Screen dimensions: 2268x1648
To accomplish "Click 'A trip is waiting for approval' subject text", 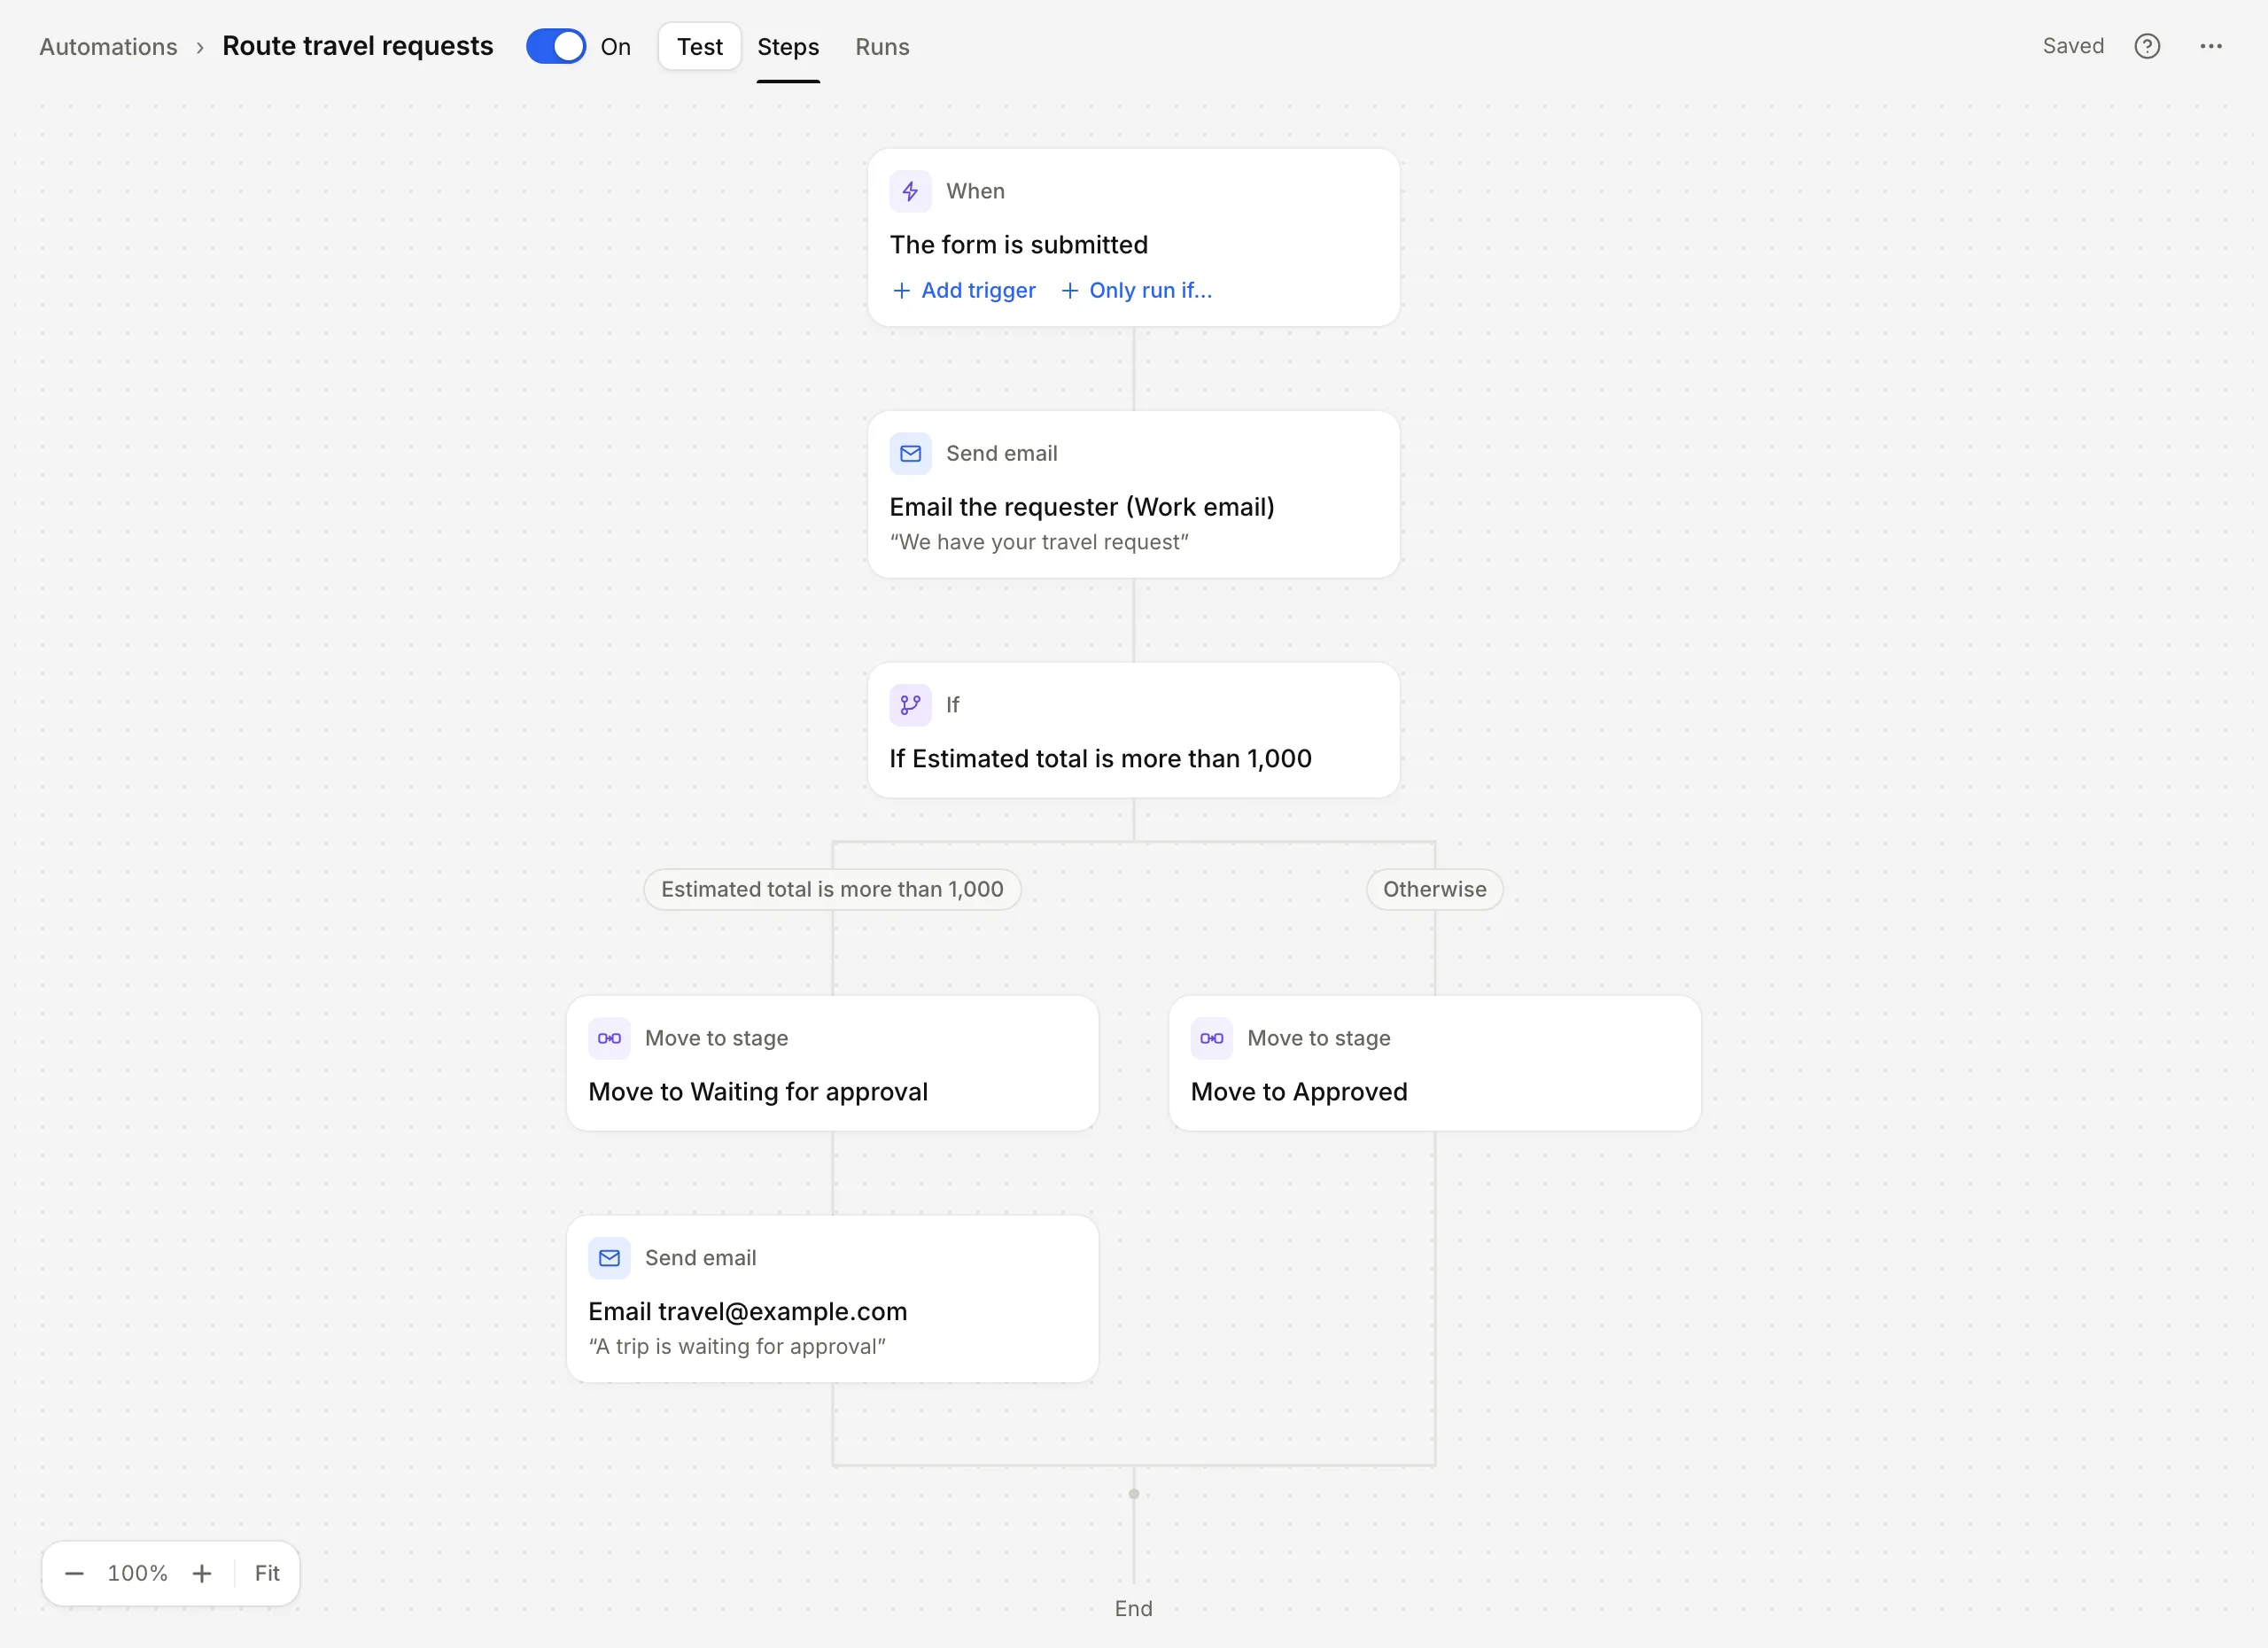I will tap(737, 1346).
